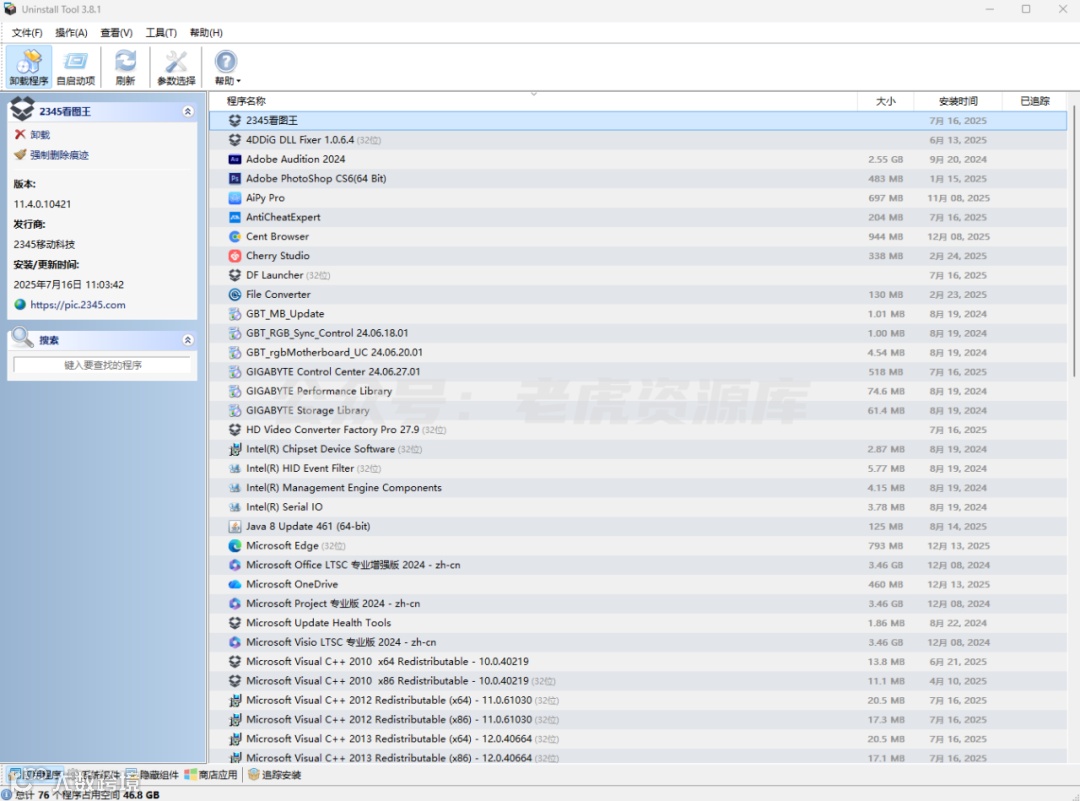
Task: Collapse the 2345看图王 details panel
Action: 187,112
